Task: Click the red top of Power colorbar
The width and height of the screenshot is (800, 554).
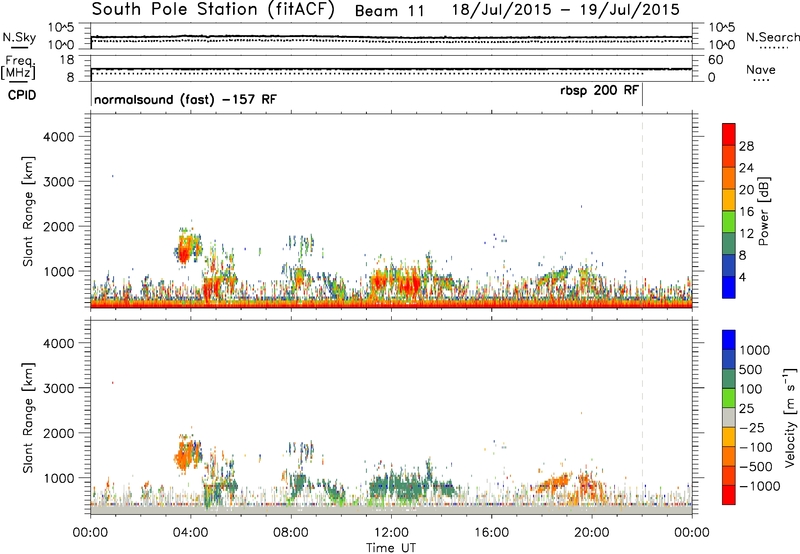Action: tap(729, 133)
